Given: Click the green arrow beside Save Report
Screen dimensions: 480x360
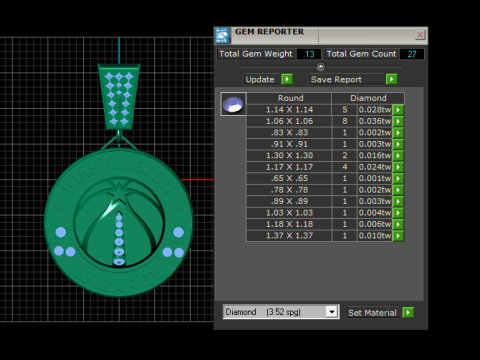Looking at the screenshot, I should [x=391, y=79].
